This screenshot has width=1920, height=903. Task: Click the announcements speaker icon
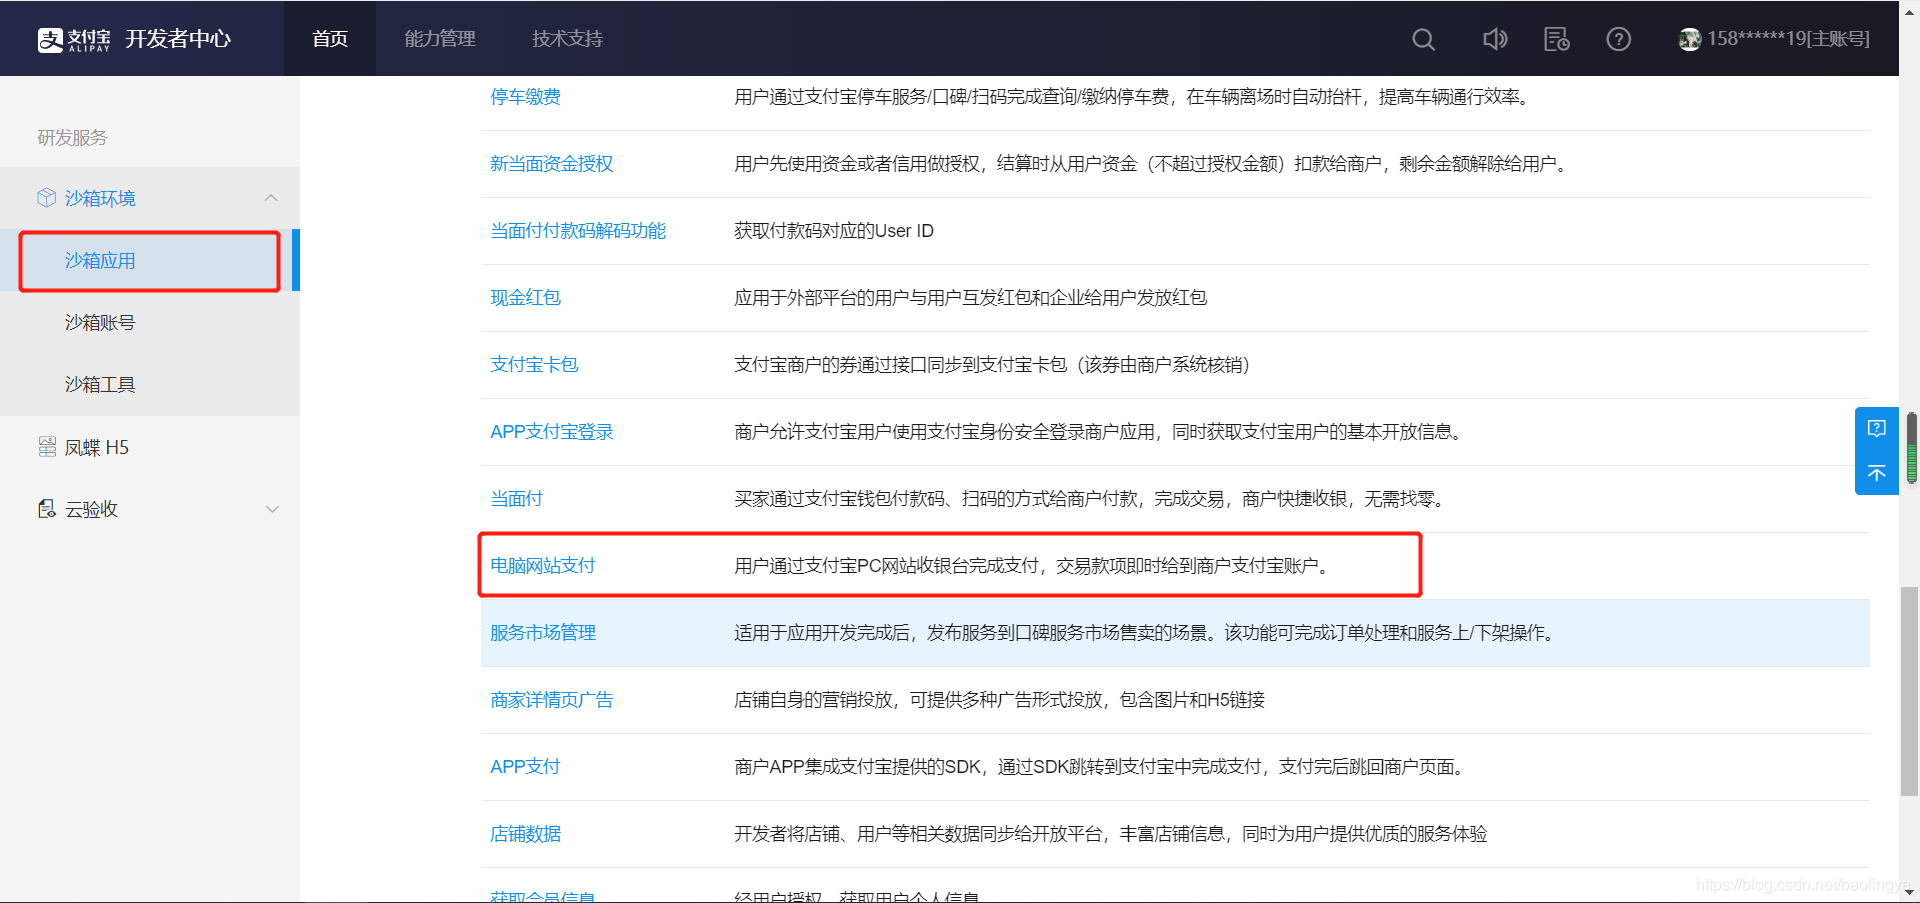[x=1495, y=39]
